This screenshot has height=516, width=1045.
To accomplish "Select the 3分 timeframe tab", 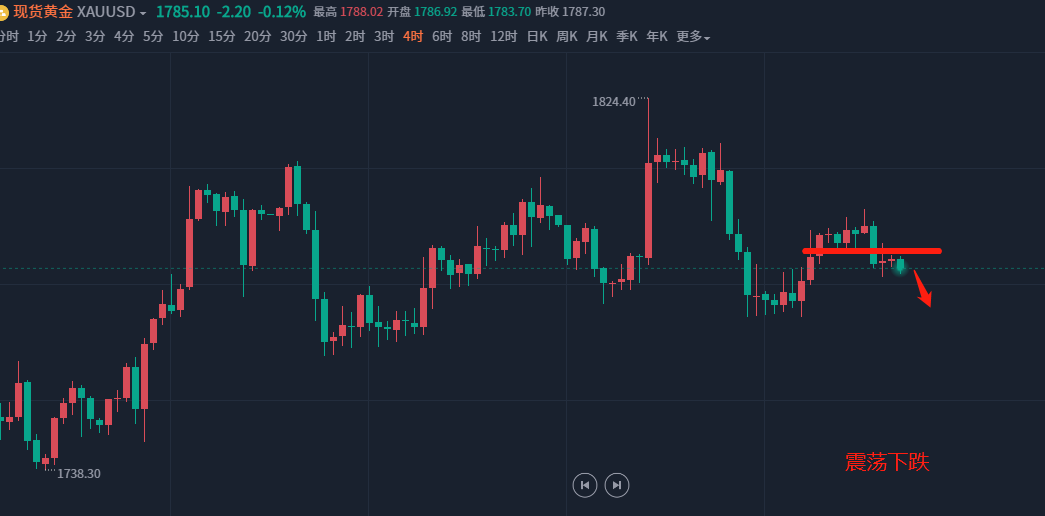I will point(95,37).
